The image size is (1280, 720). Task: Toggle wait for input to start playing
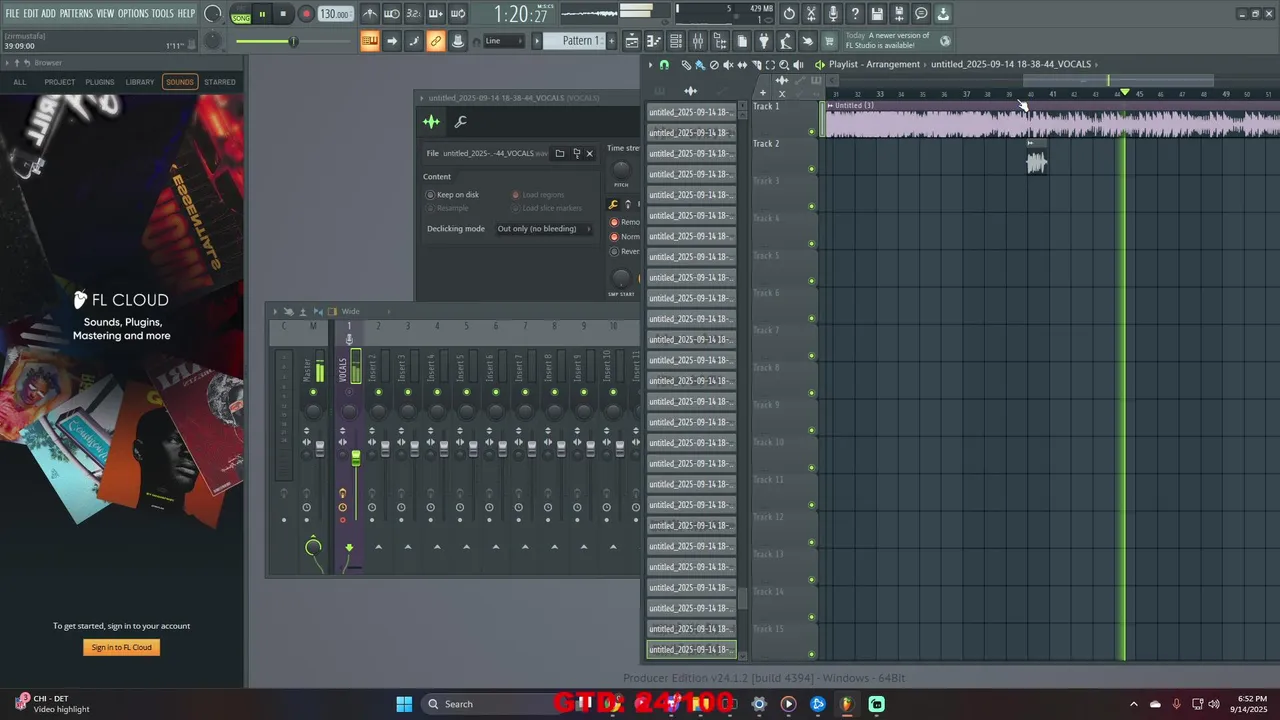coord(392,14)
